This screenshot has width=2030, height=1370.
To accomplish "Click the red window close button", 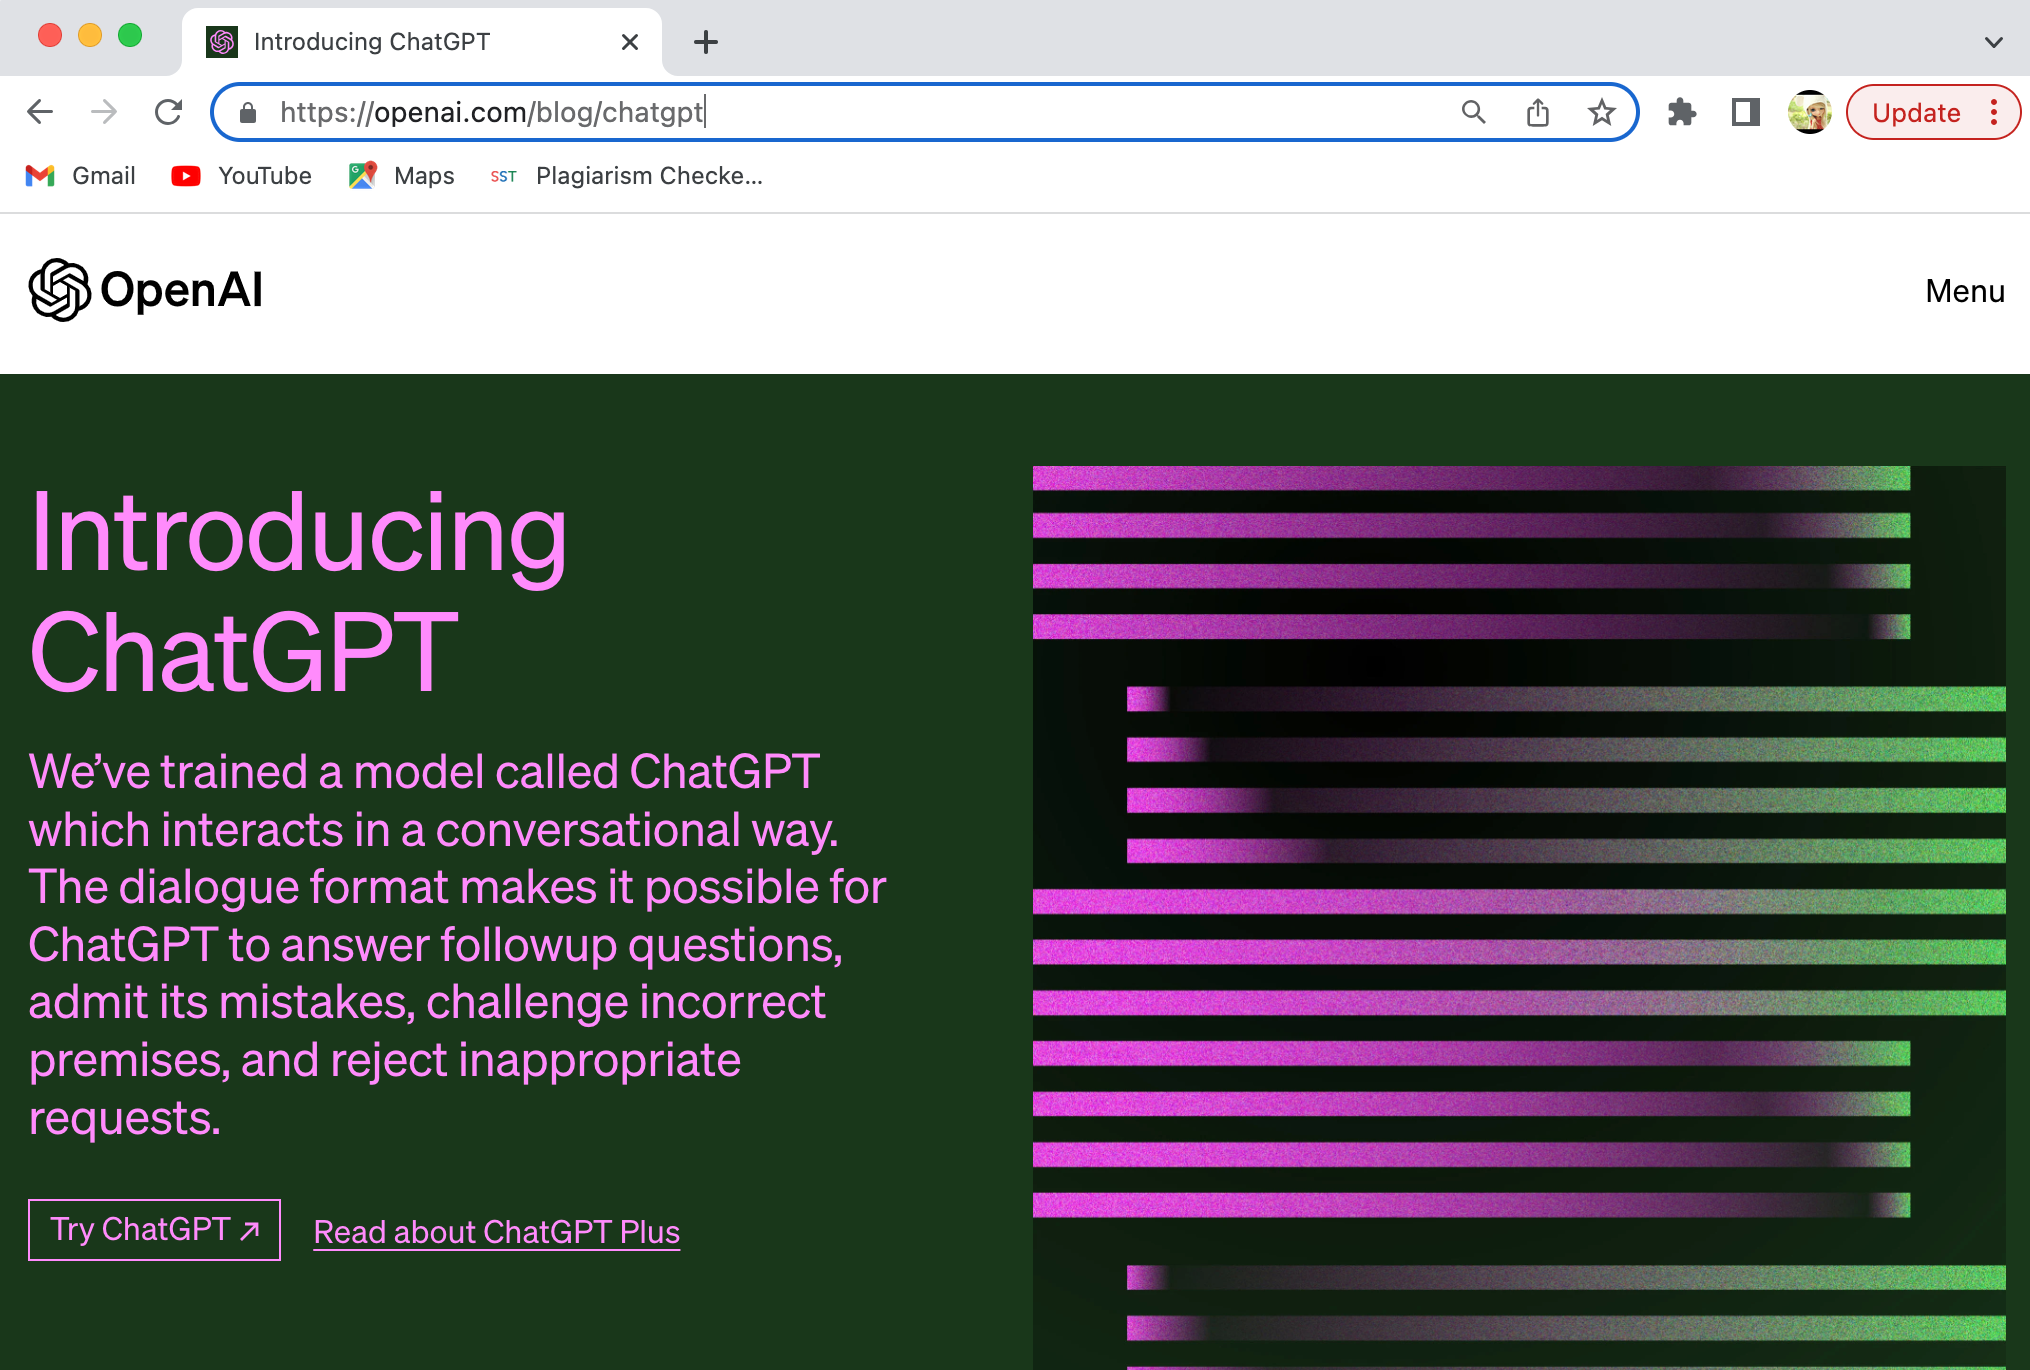I will click(x=50, y=36).
